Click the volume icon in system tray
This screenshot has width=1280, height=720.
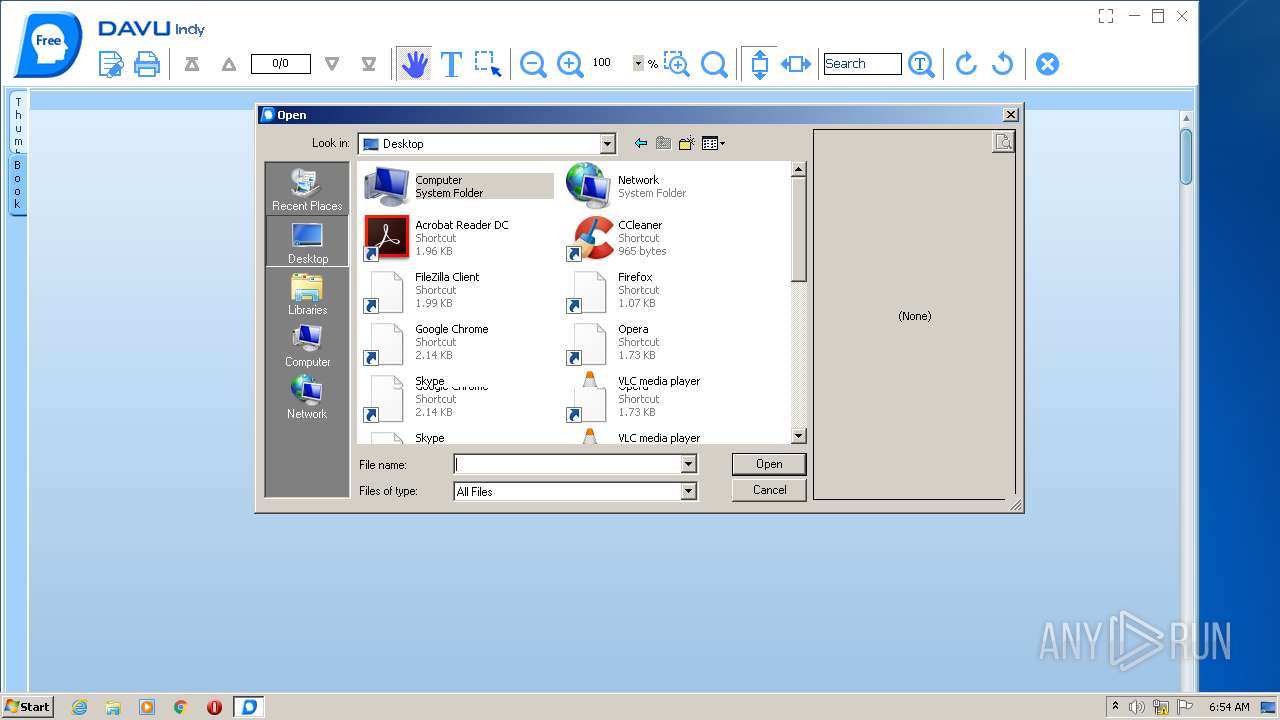coord(1137,707)
